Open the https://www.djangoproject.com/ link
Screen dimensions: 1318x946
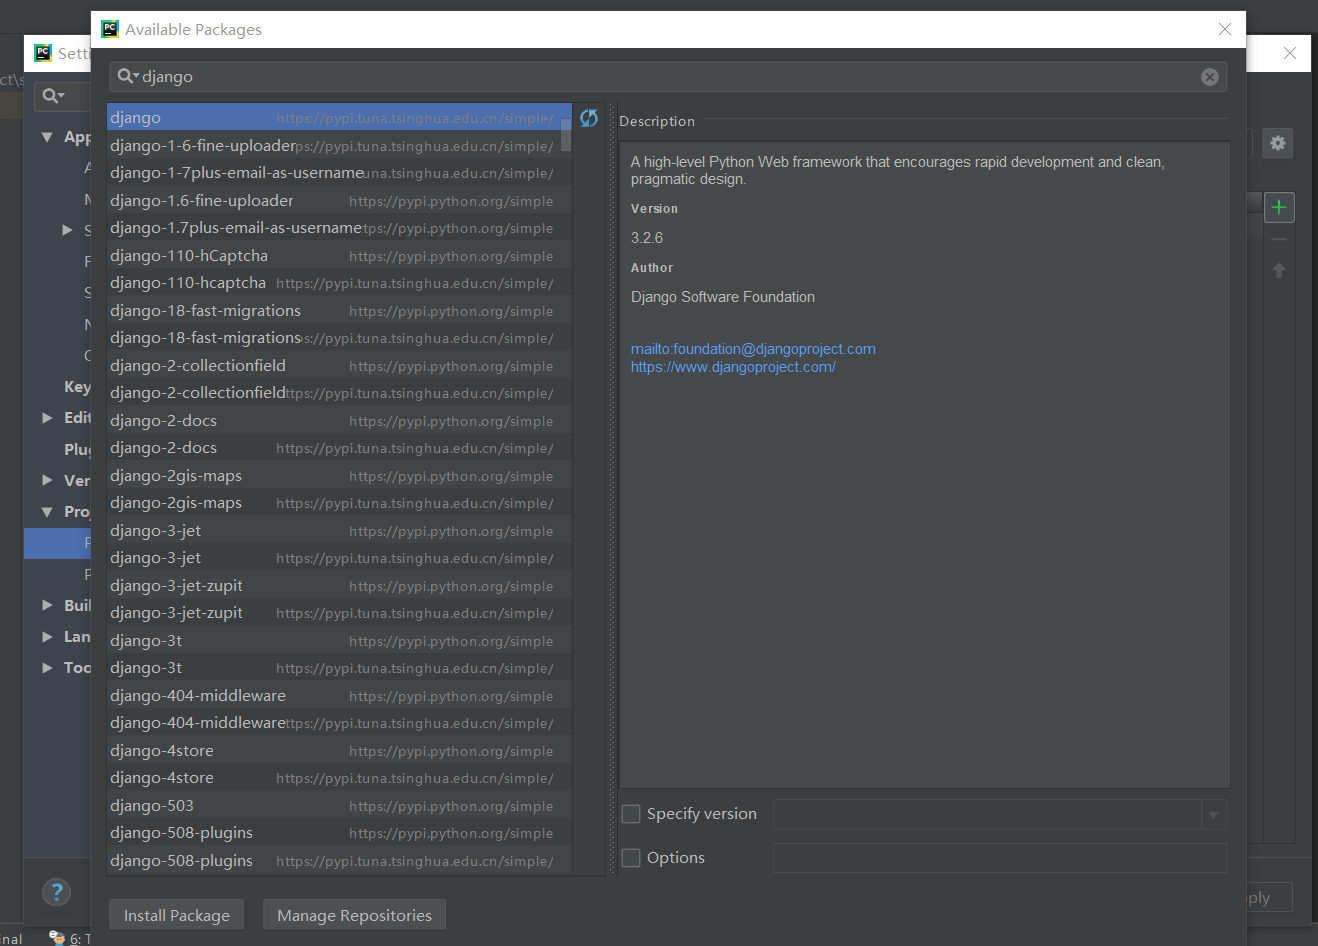pyautogui.click(x=733, y=367)
